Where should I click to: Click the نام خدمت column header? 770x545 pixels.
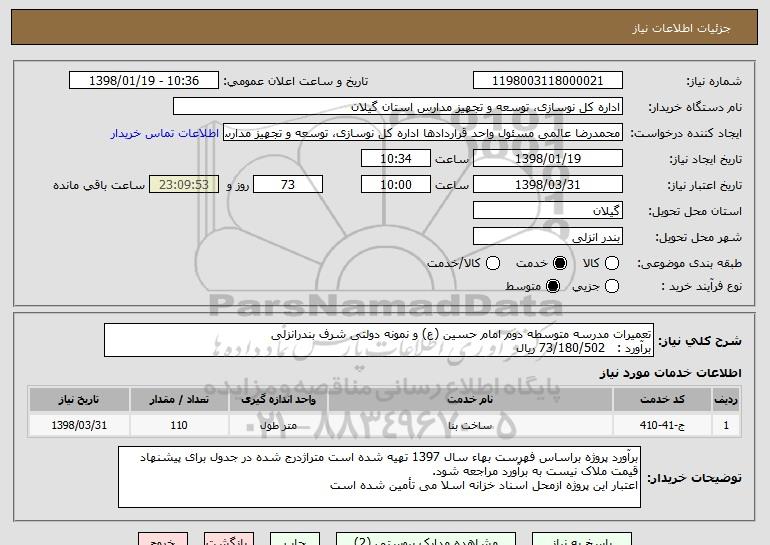point(470,400)
